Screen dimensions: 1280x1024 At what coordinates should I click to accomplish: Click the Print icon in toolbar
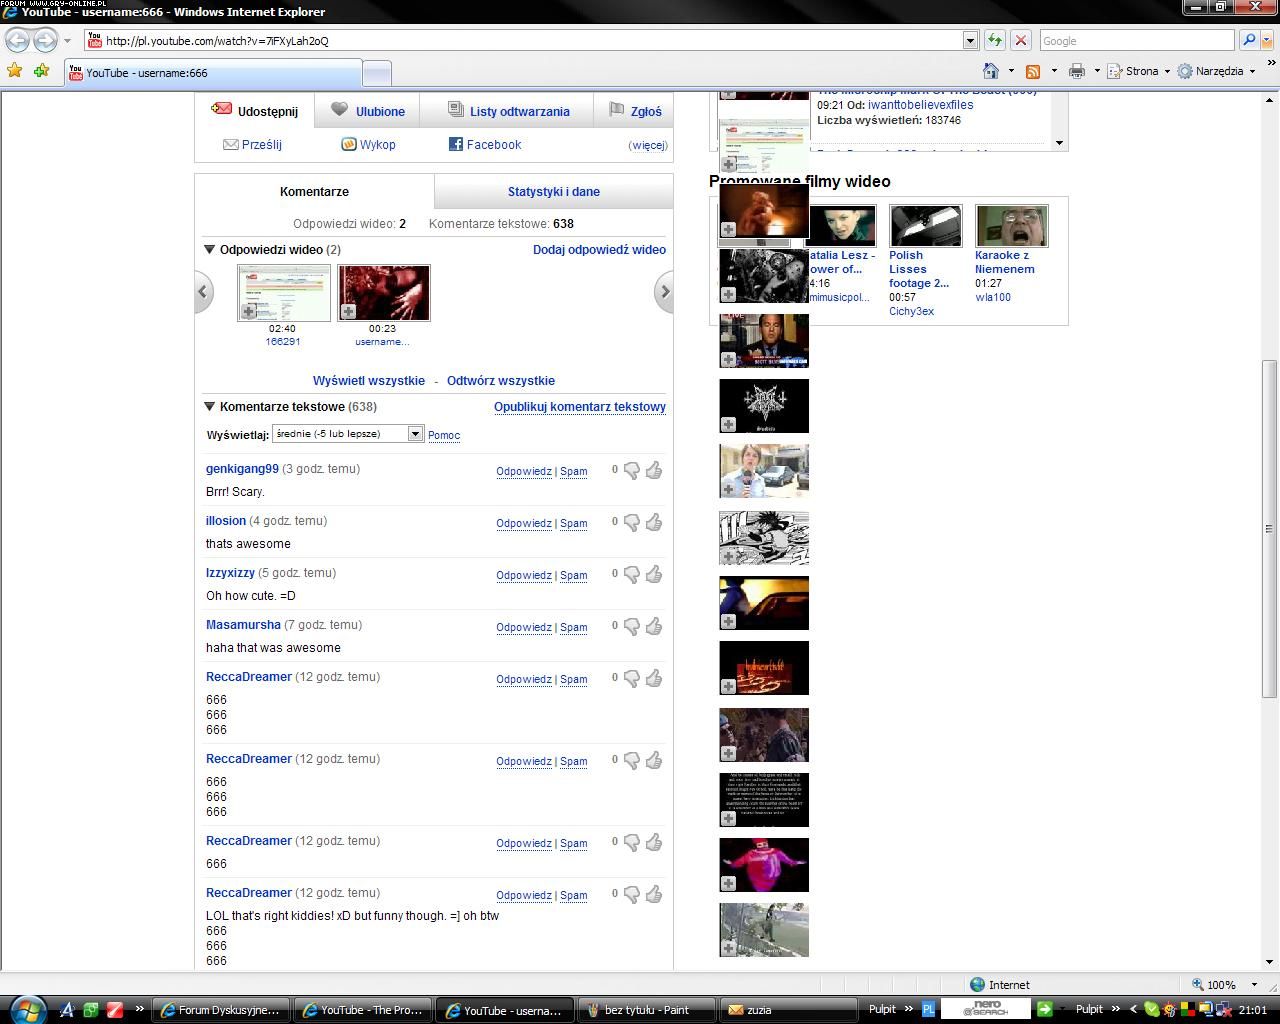pyautogui.click(x=1076, y=71)
